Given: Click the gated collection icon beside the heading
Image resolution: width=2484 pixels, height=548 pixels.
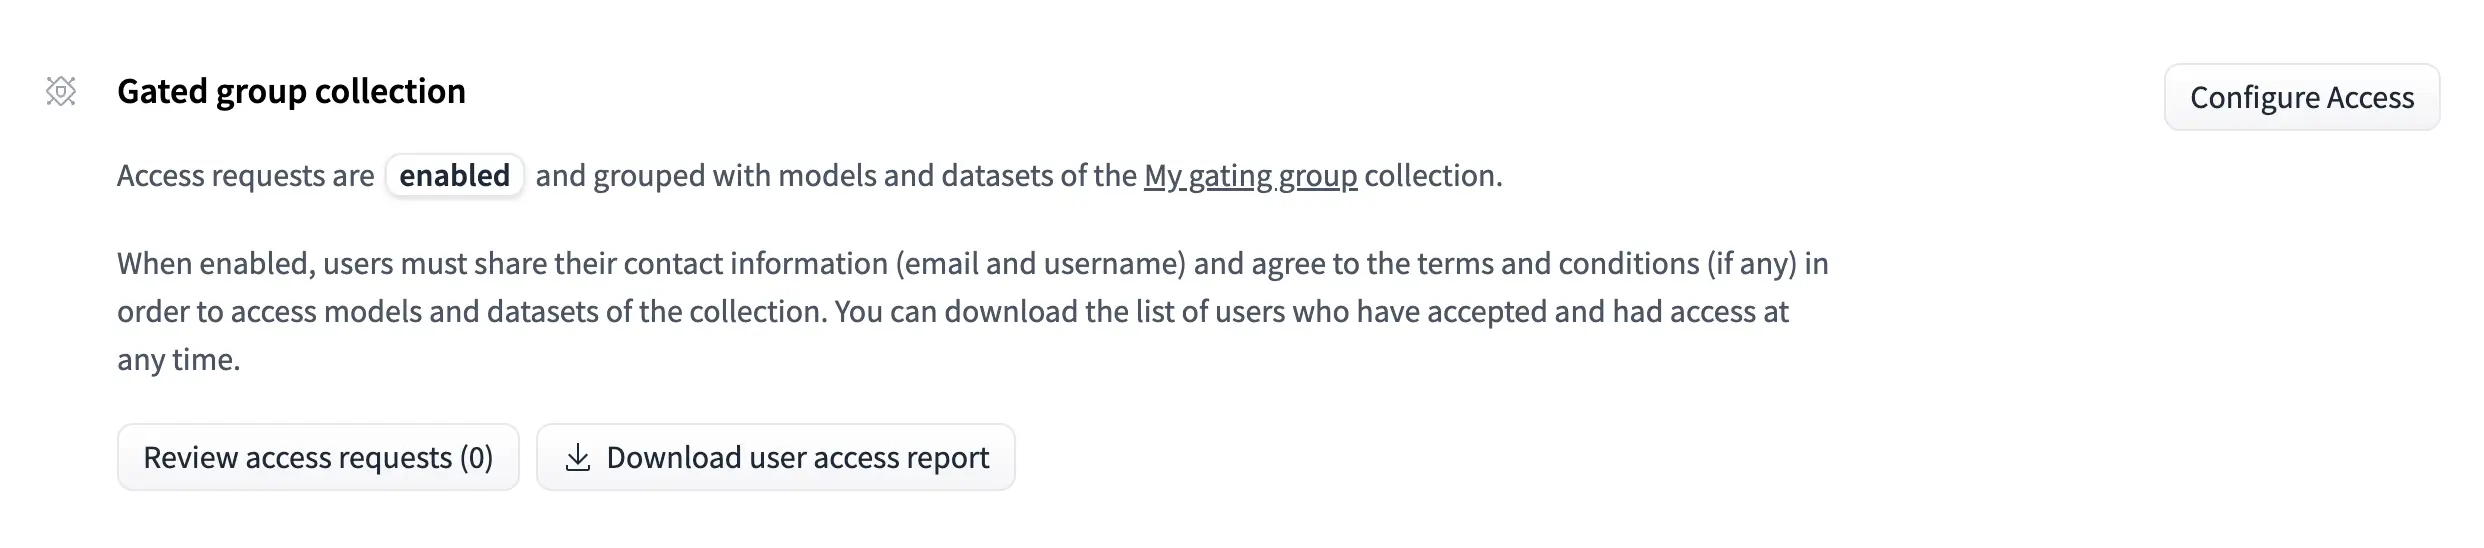Looking at the screenshot, I should tap(61, 91).
